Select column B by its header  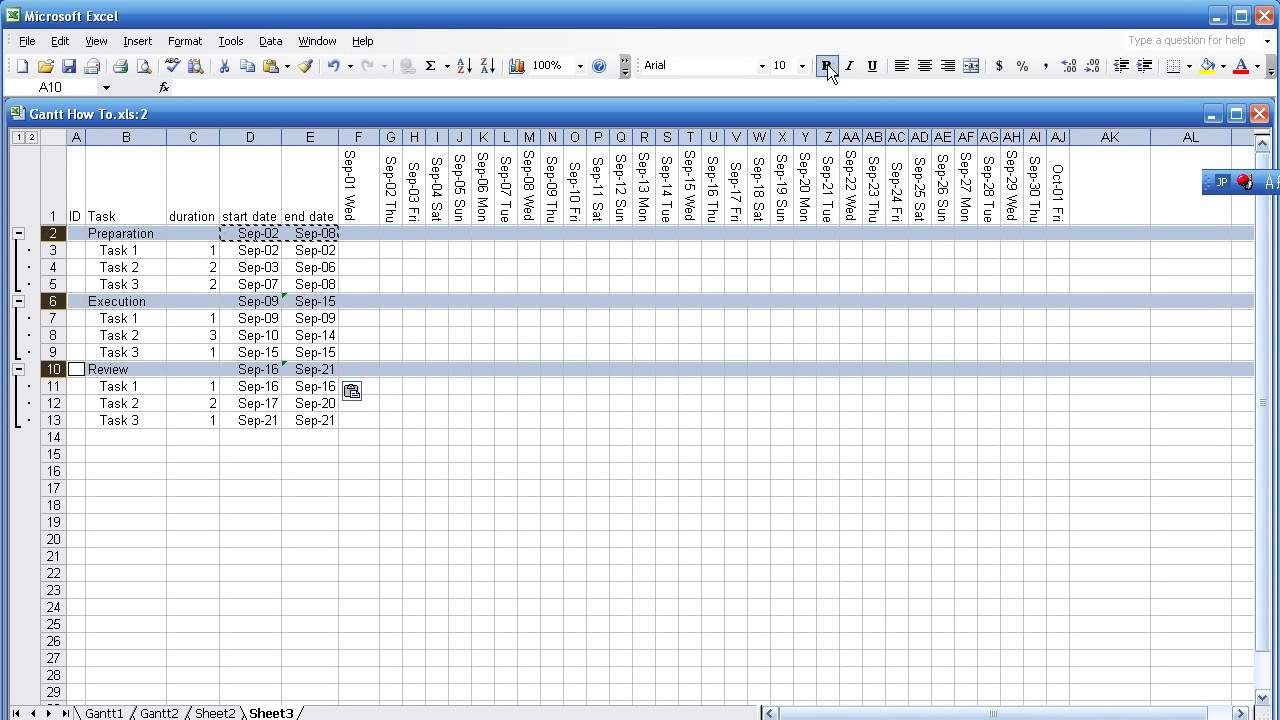(x=126, y=137)
